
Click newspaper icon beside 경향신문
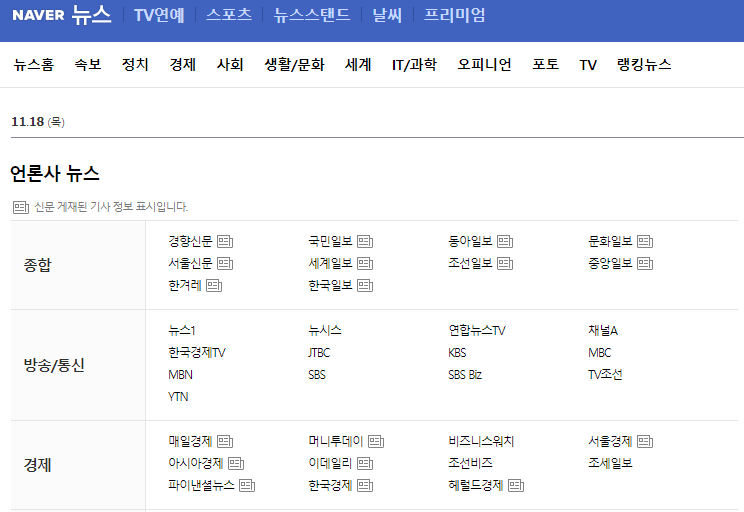click(x=225, y=242)
